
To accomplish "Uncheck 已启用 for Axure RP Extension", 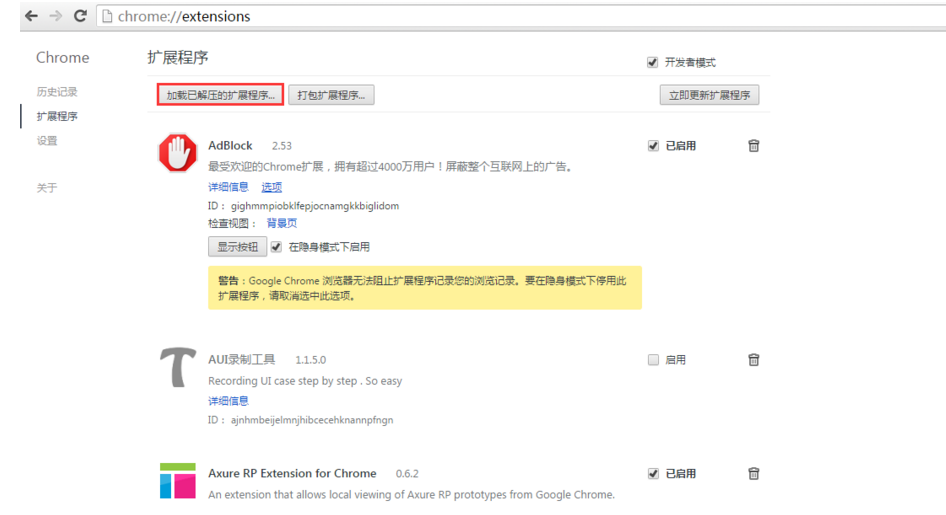I will coord(653,473).
